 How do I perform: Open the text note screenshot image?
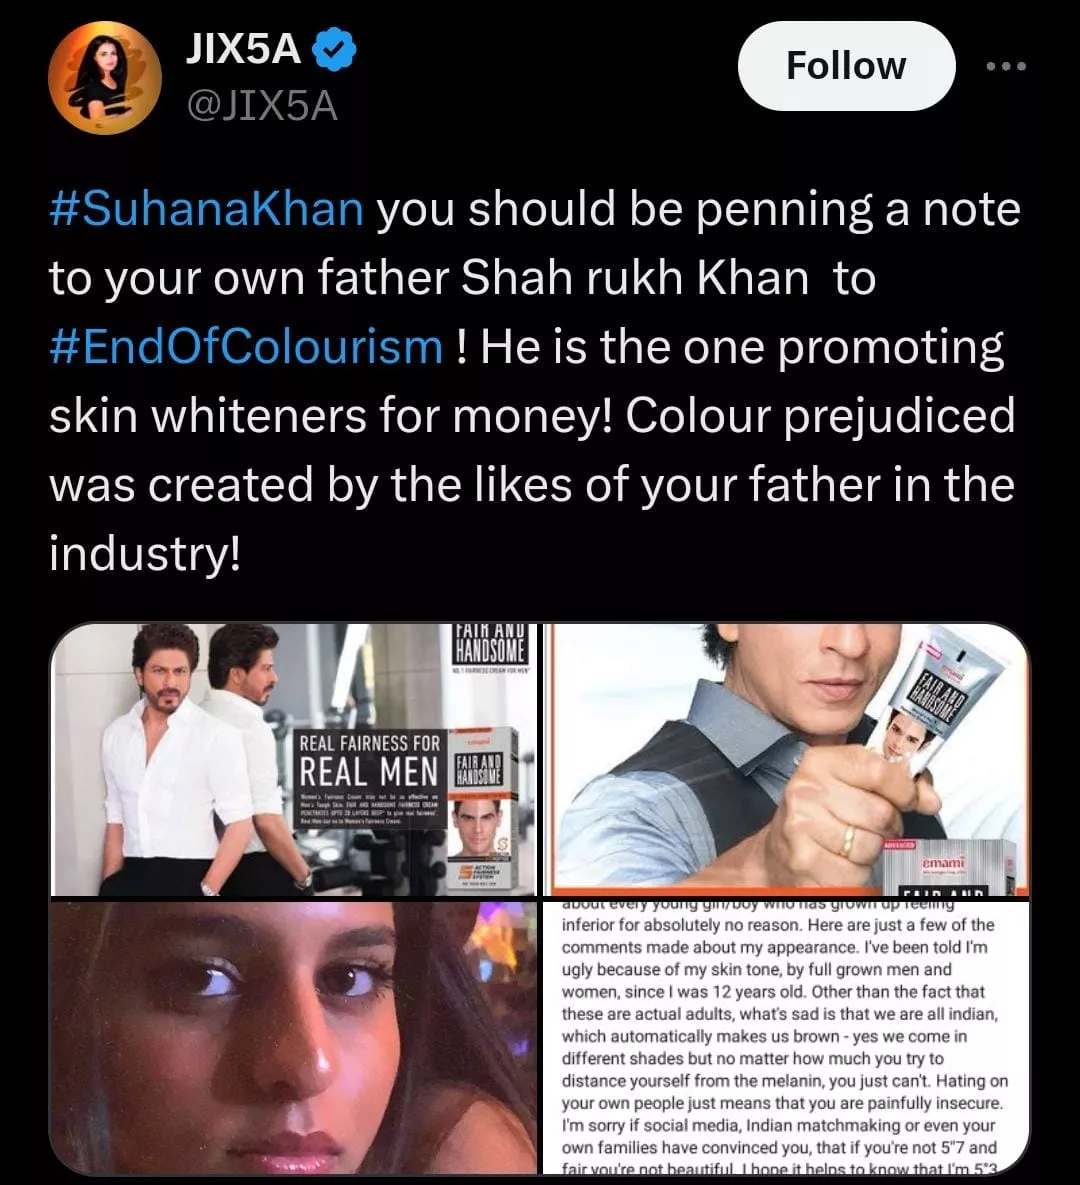click(x=787, y=1037)
